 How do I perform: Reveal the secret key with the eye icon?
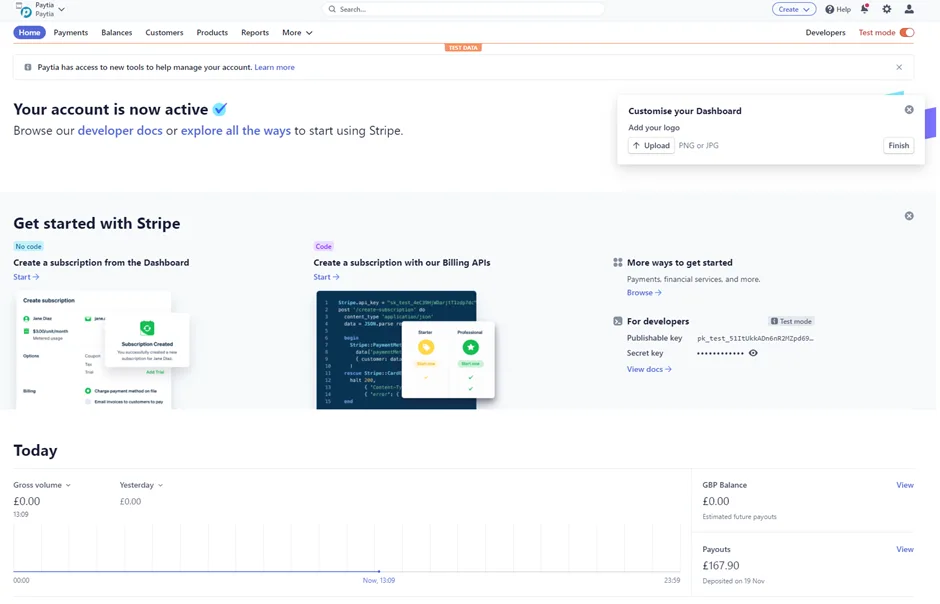tap(753, 353)
